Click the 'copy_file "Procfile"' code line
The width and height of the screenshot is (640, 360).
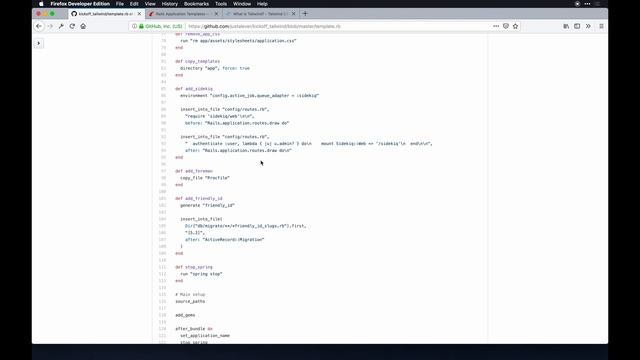point(205,178)
